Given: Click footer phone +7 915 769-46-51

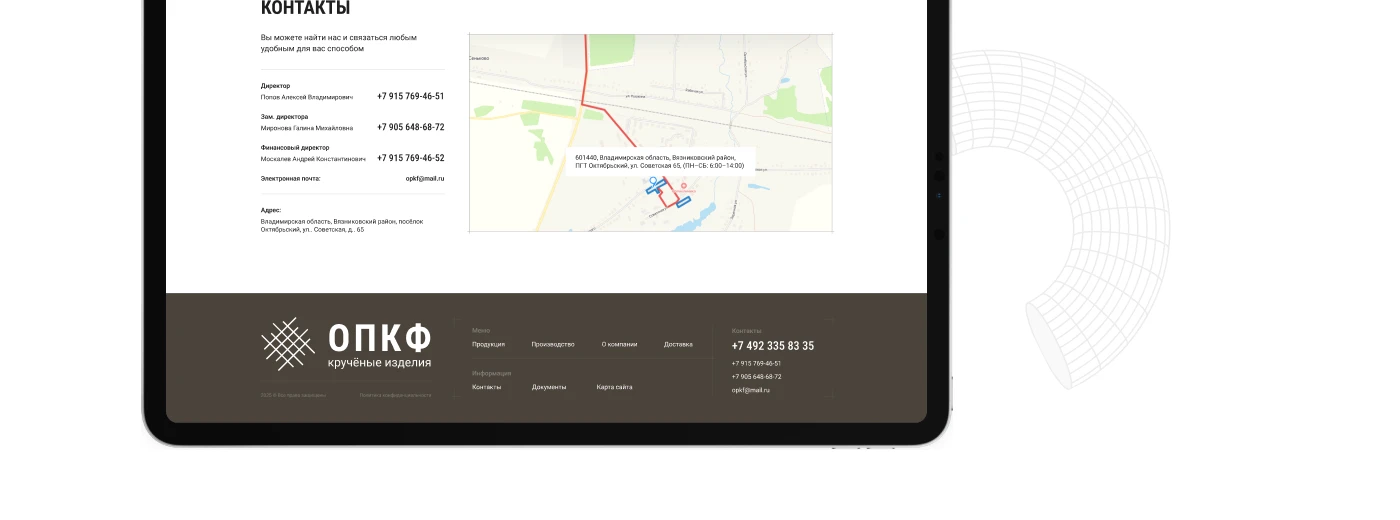Looking at the screenshot, I should [x=756, y=364].
